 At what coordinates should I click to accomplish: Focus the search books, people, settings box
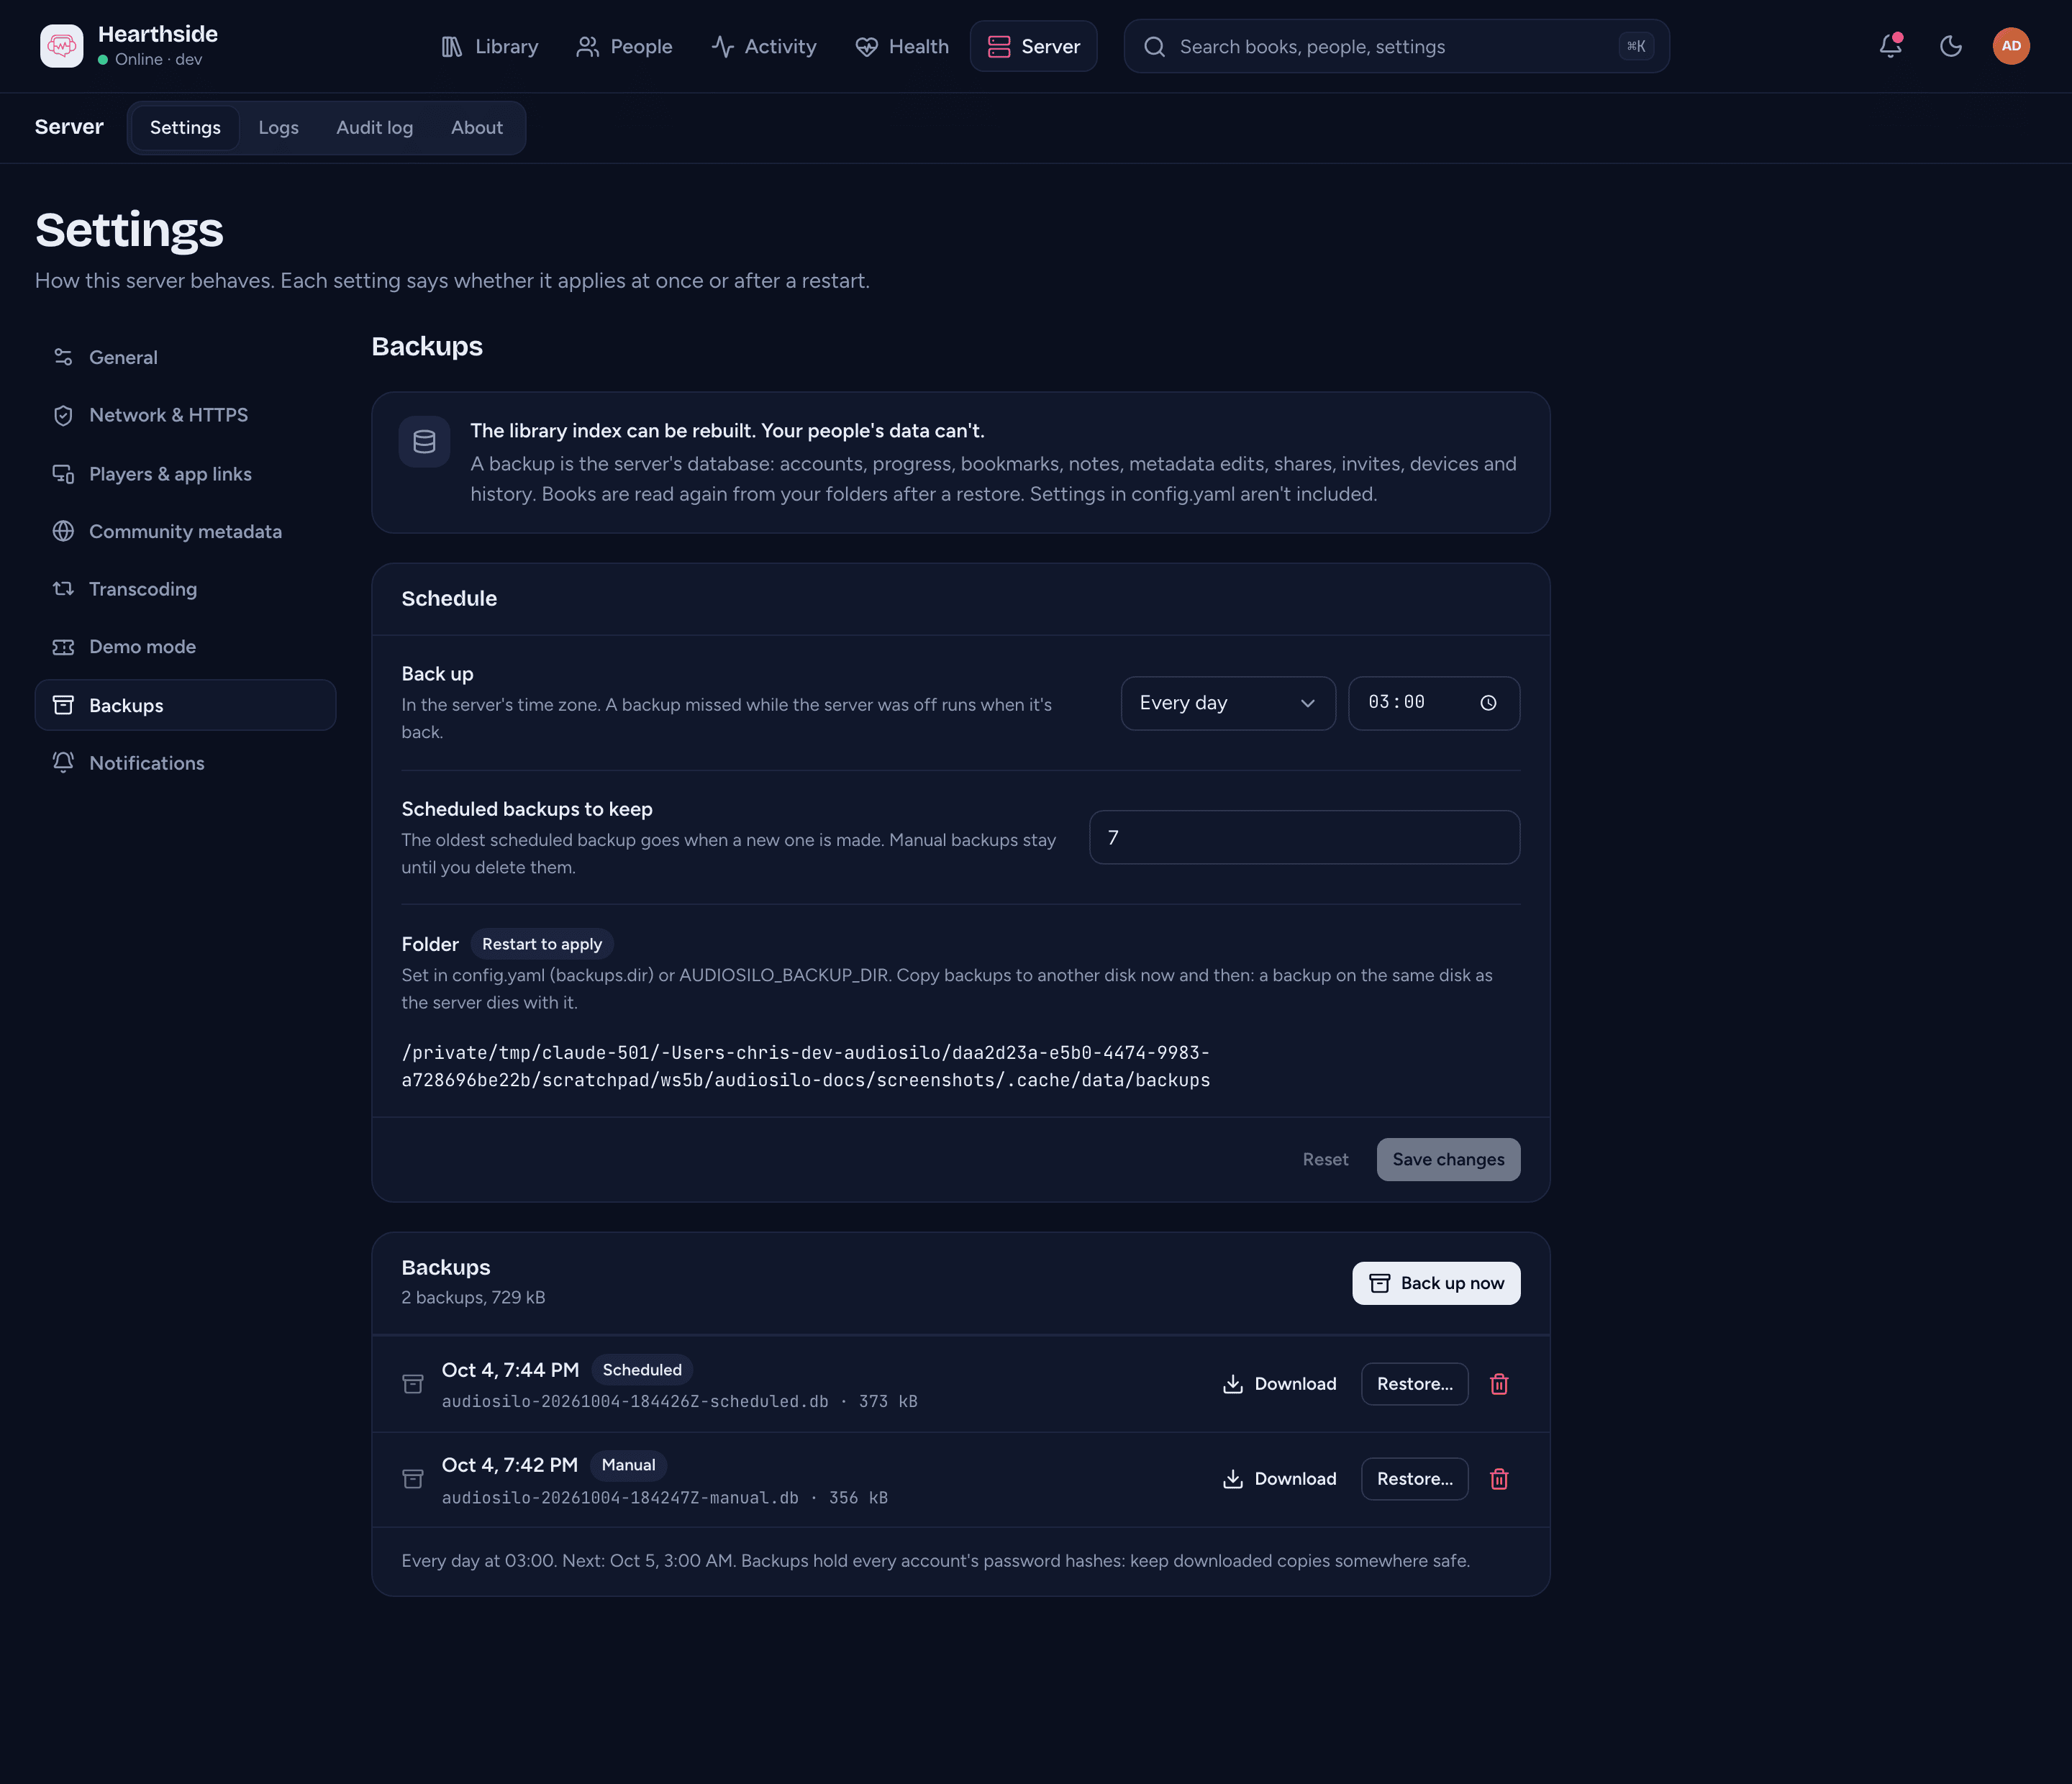click(x=1396, y=47)
